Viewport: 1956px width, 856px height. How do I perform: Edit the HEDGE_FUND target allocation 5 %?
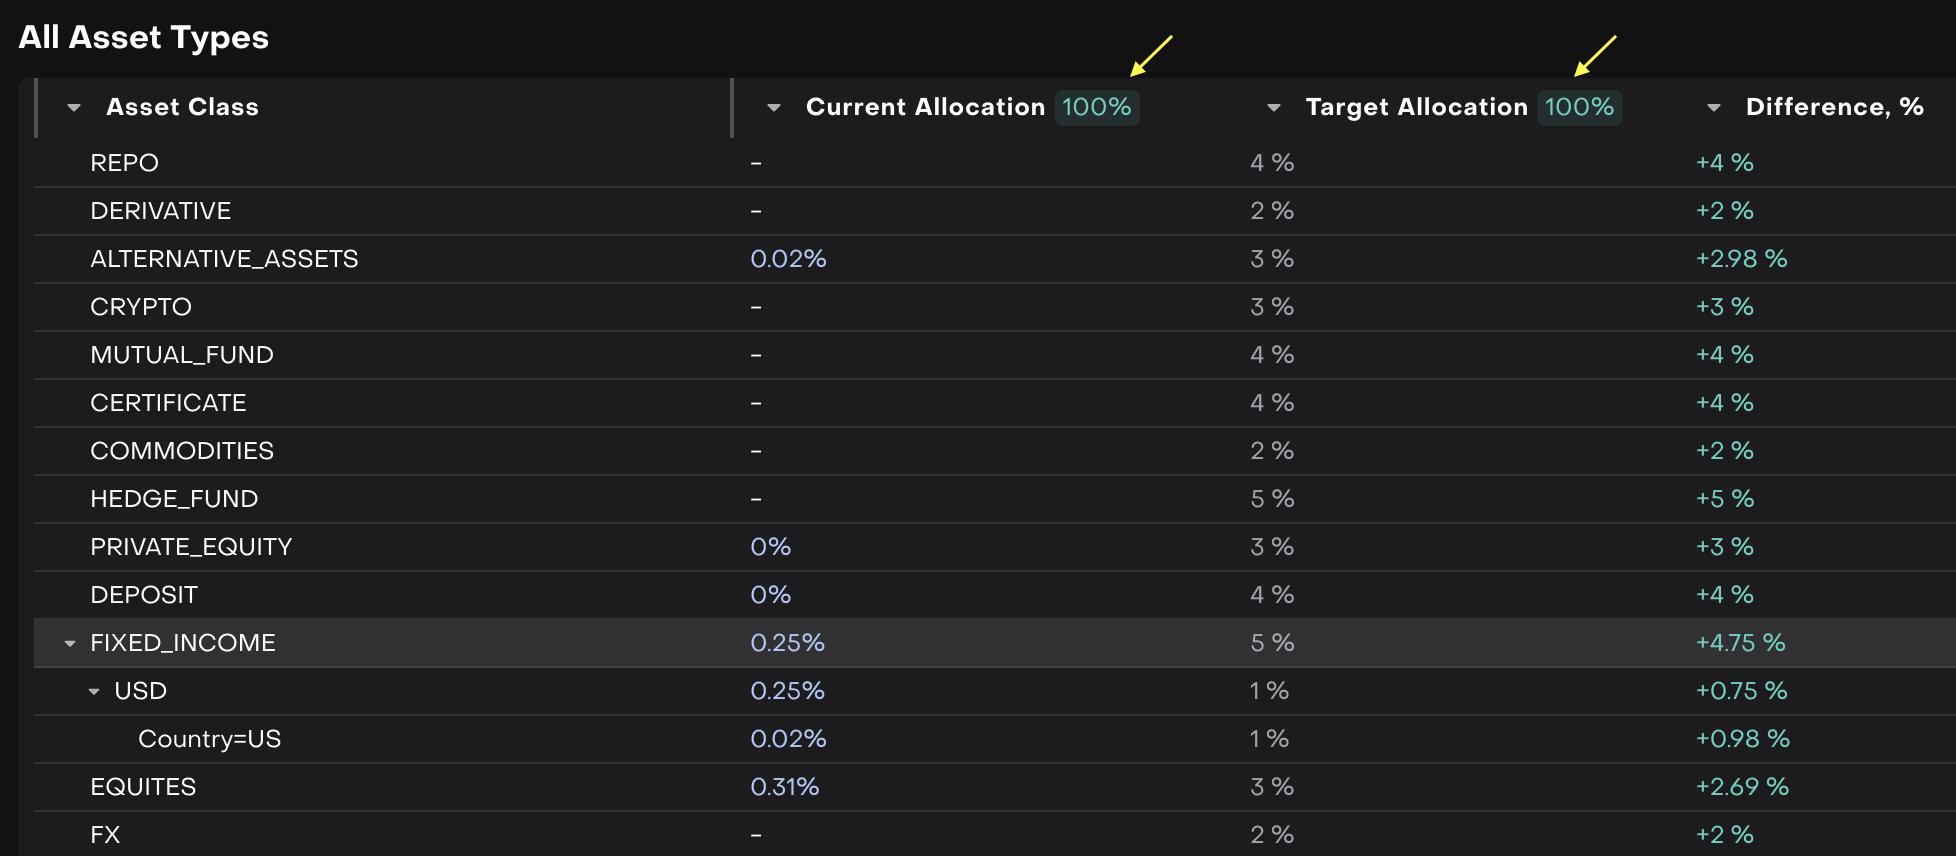[x=1272, y=499]
